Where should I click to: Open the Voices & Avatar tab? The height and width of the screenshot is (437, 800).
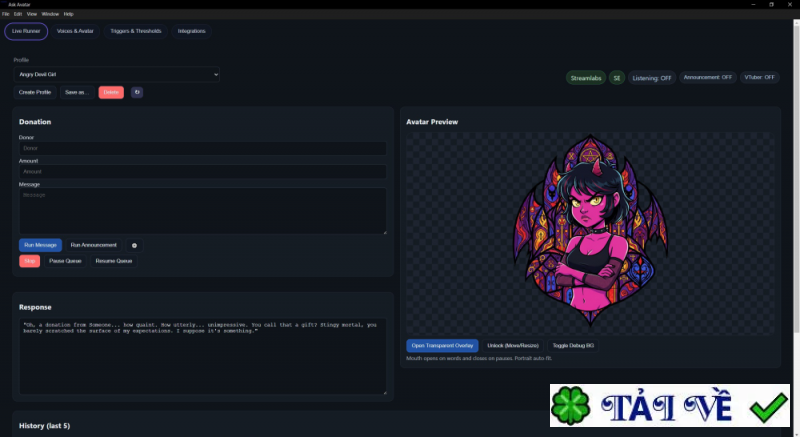pyautogui.click(x=75, y=31)
